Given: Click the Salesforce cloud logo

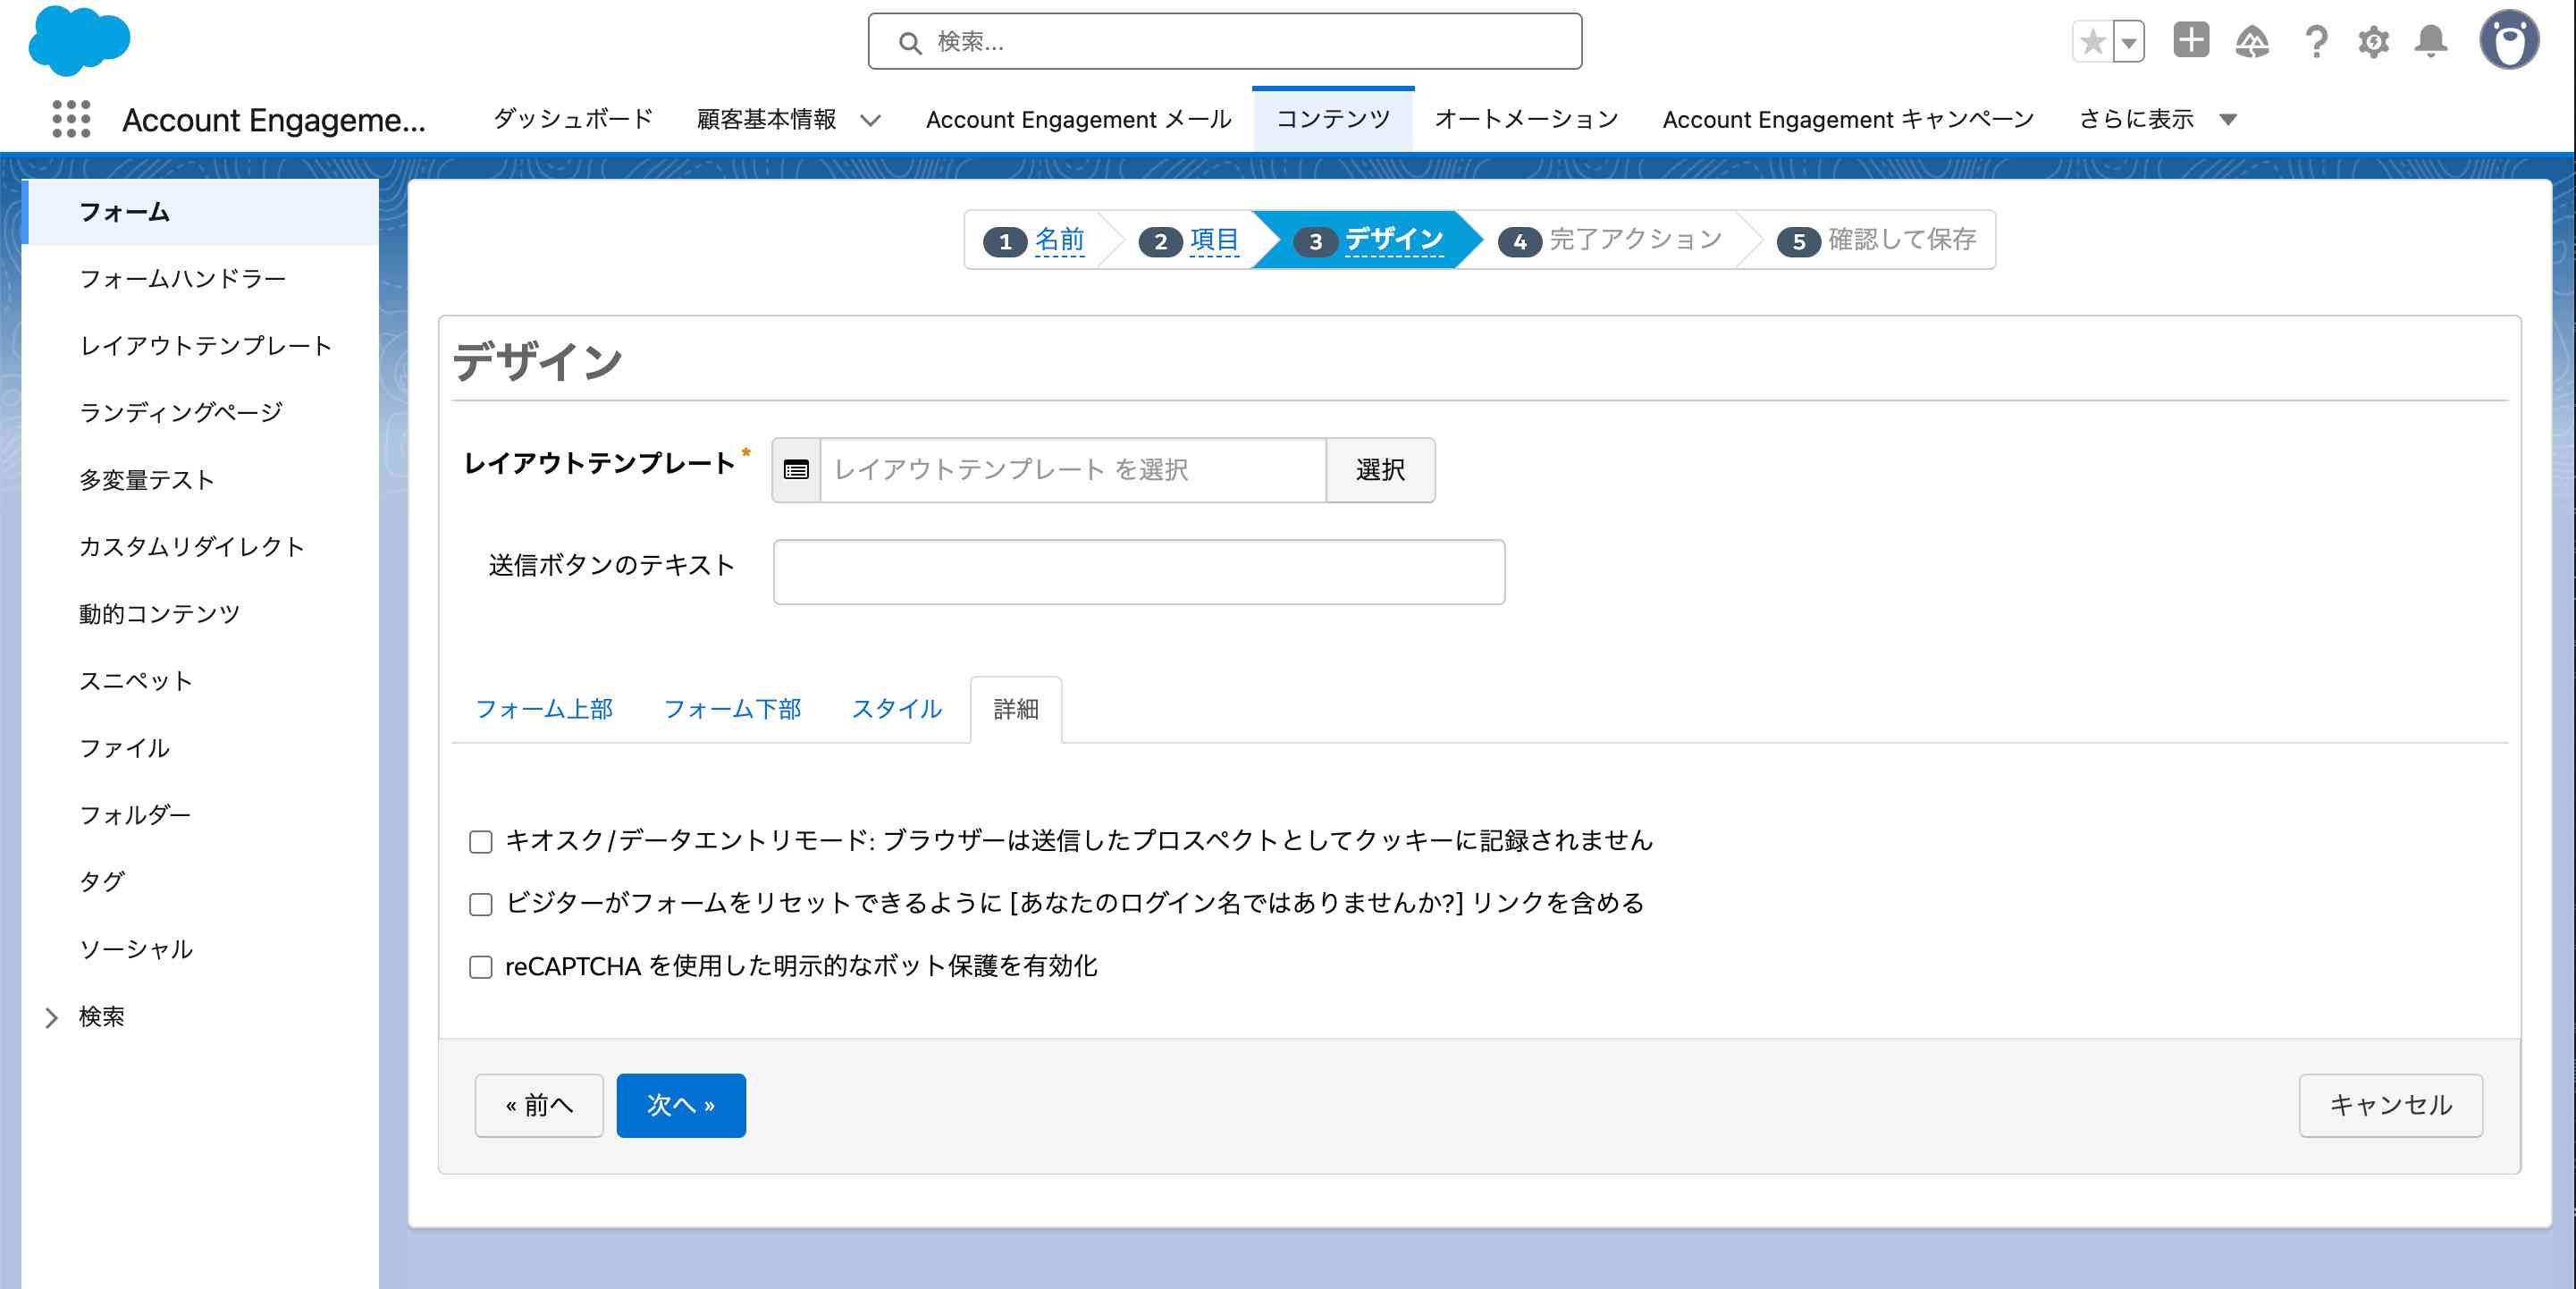Looking at the screenshot, I should coord(79,41).
